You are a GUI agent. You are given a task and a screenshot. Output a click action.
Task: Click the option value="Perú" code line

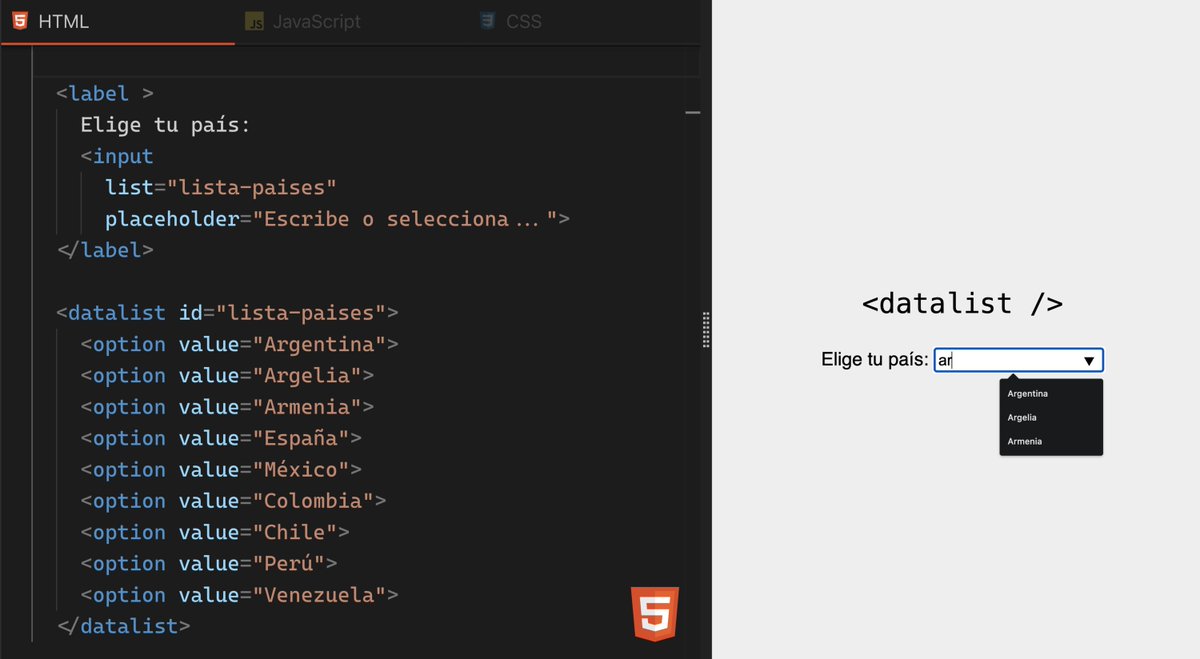coord(209,563)
